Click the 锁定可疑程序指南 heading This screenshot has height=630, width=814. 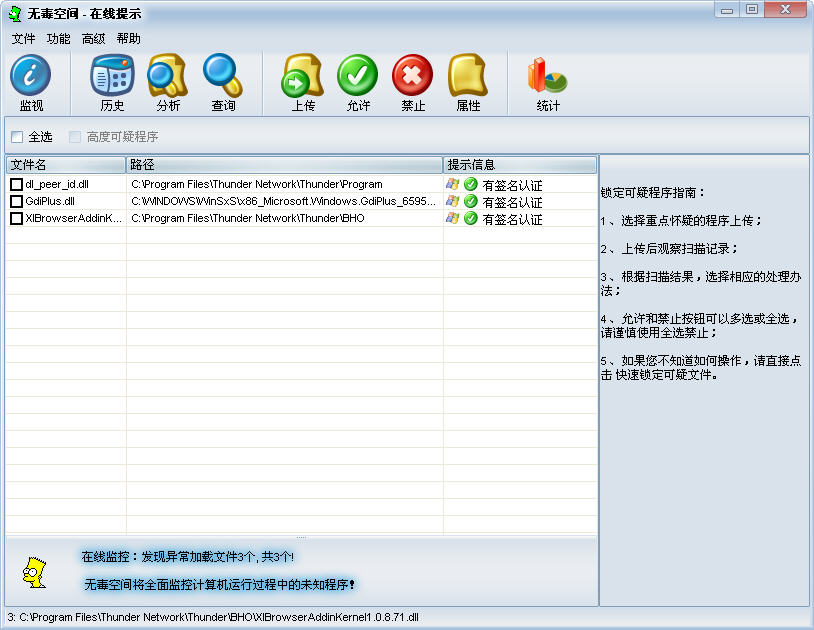[x=653, y=193]
